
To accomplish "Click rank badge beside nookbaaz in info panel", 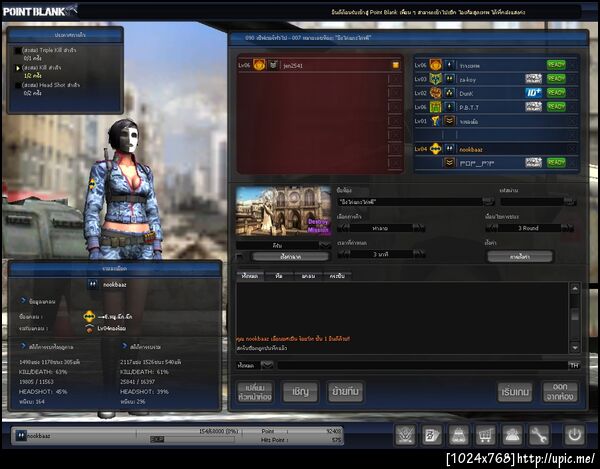I will (92, 284).
